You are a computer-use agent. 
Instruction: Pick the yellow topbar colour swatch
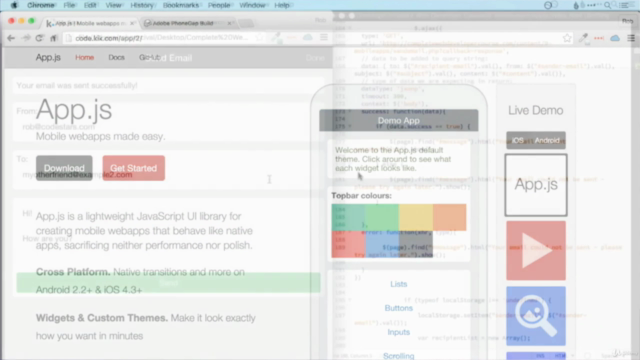[416, 217]
